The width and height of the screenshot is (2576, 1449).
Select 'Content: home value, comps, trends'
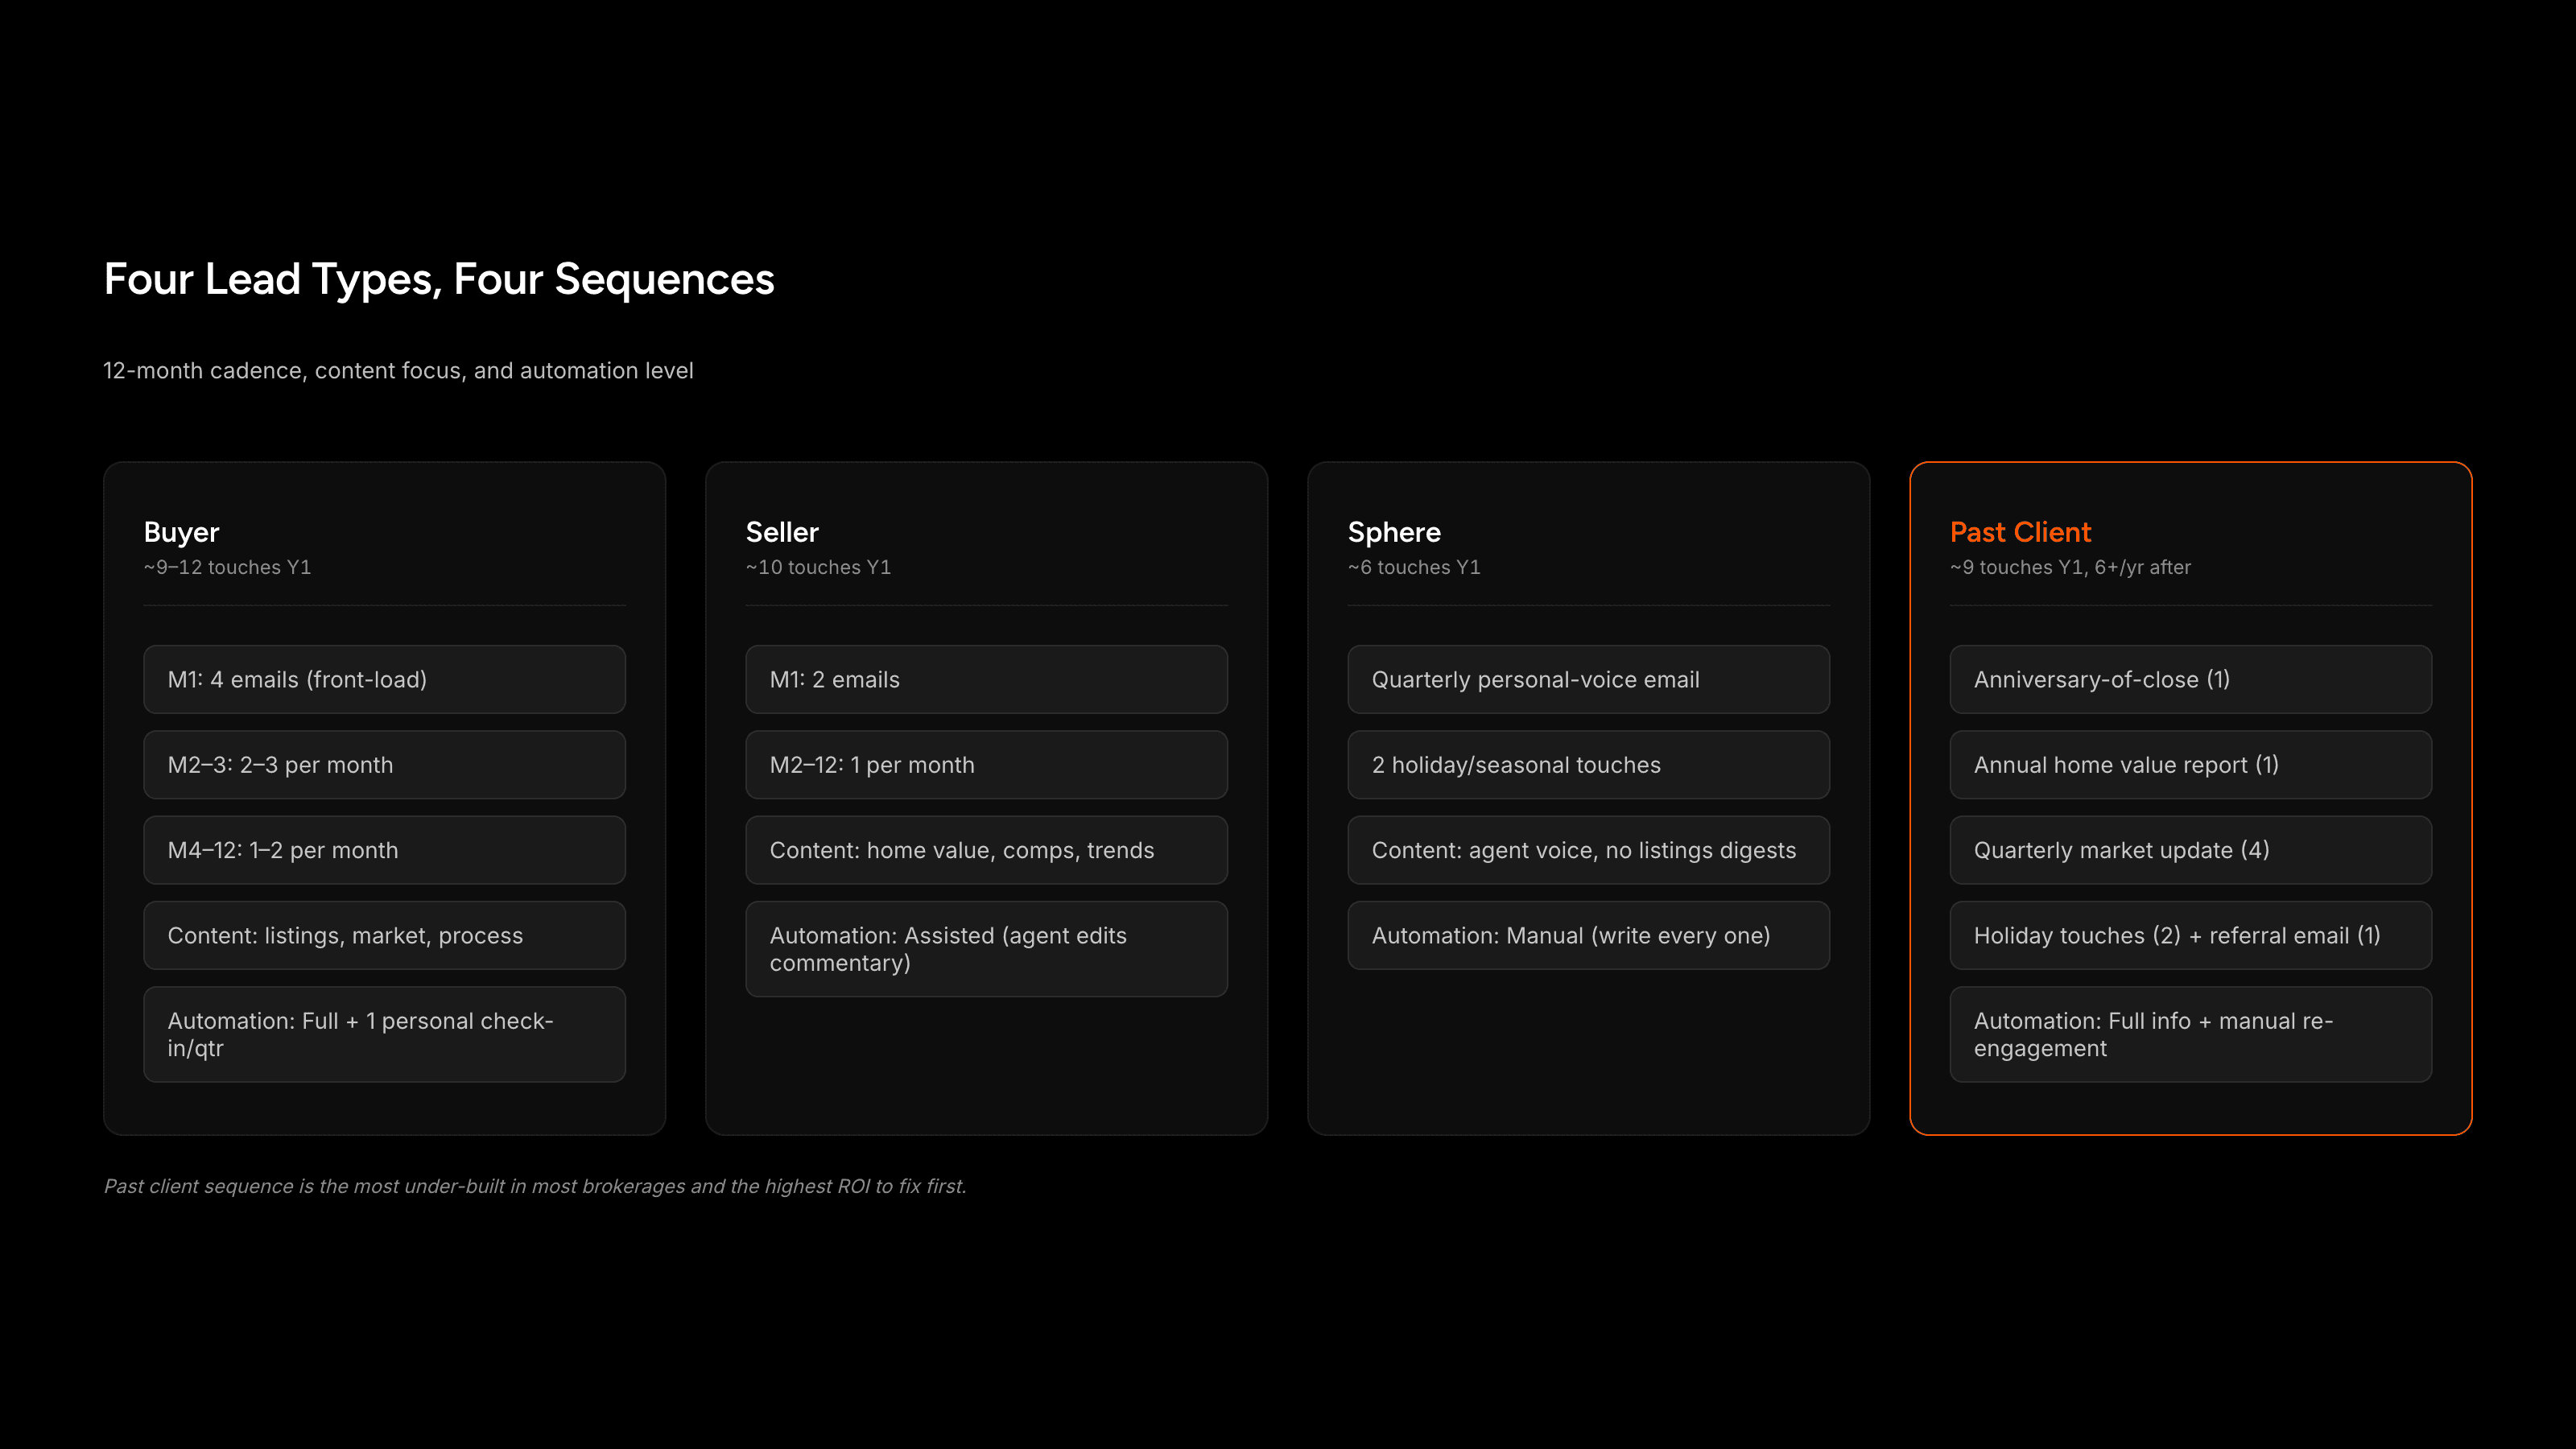pos(987,850)
